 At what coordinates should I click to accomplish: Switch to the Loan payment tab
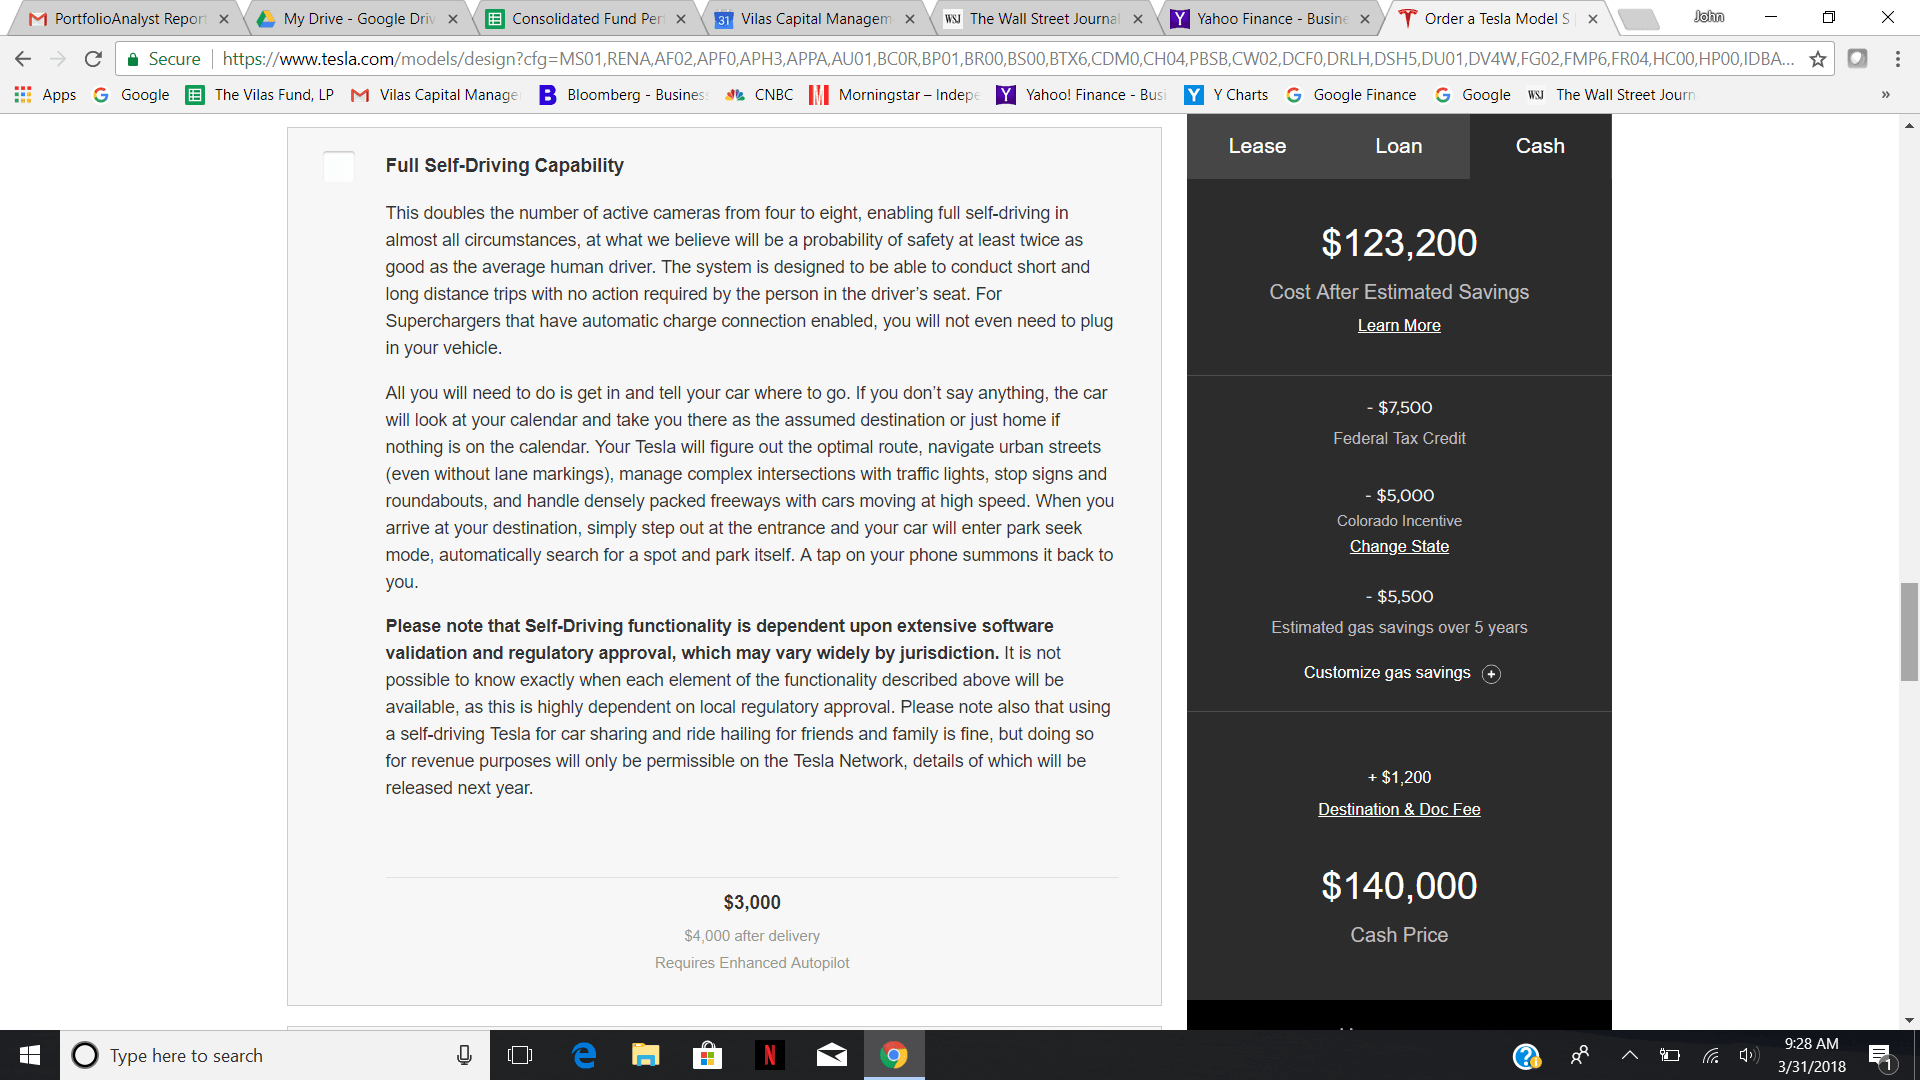pyautogui.click(x=1398, y=146)
